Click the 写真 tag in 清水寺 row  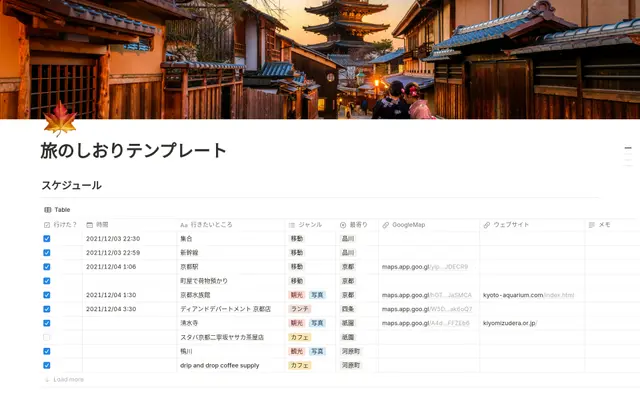point(317,323)
